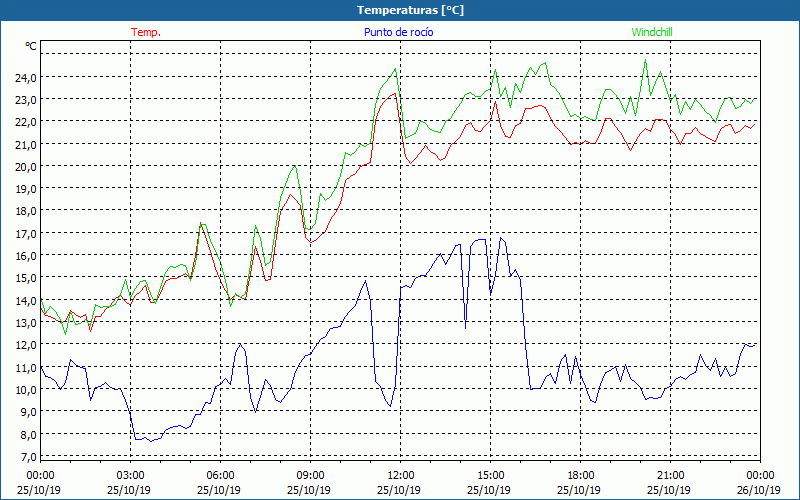Click the 06:00 time axis label
The height and width of the screenshot is (500, 800).
pyautogui.click(x=220, y=476)
